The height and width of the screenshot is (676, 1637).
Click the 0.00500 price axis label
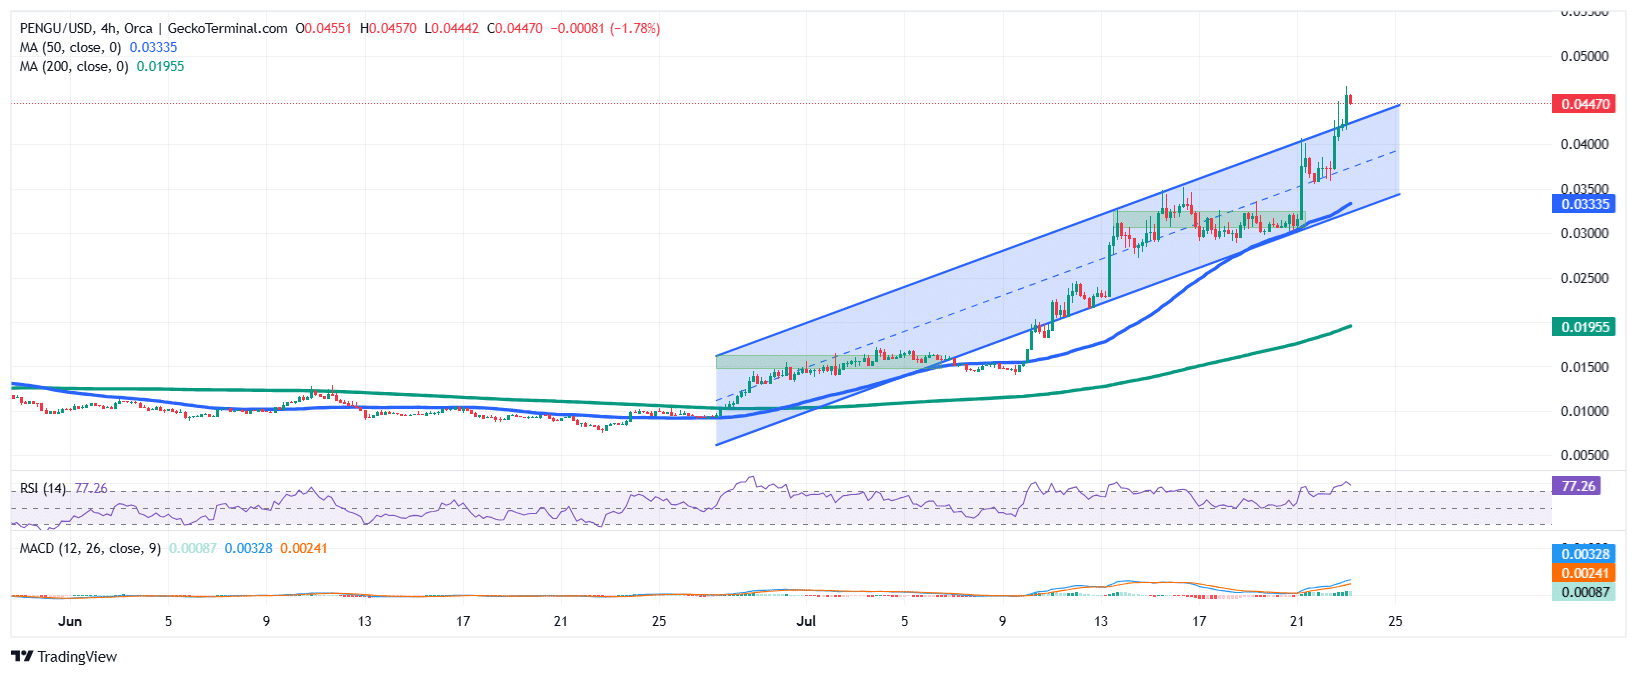(1585, 455)
